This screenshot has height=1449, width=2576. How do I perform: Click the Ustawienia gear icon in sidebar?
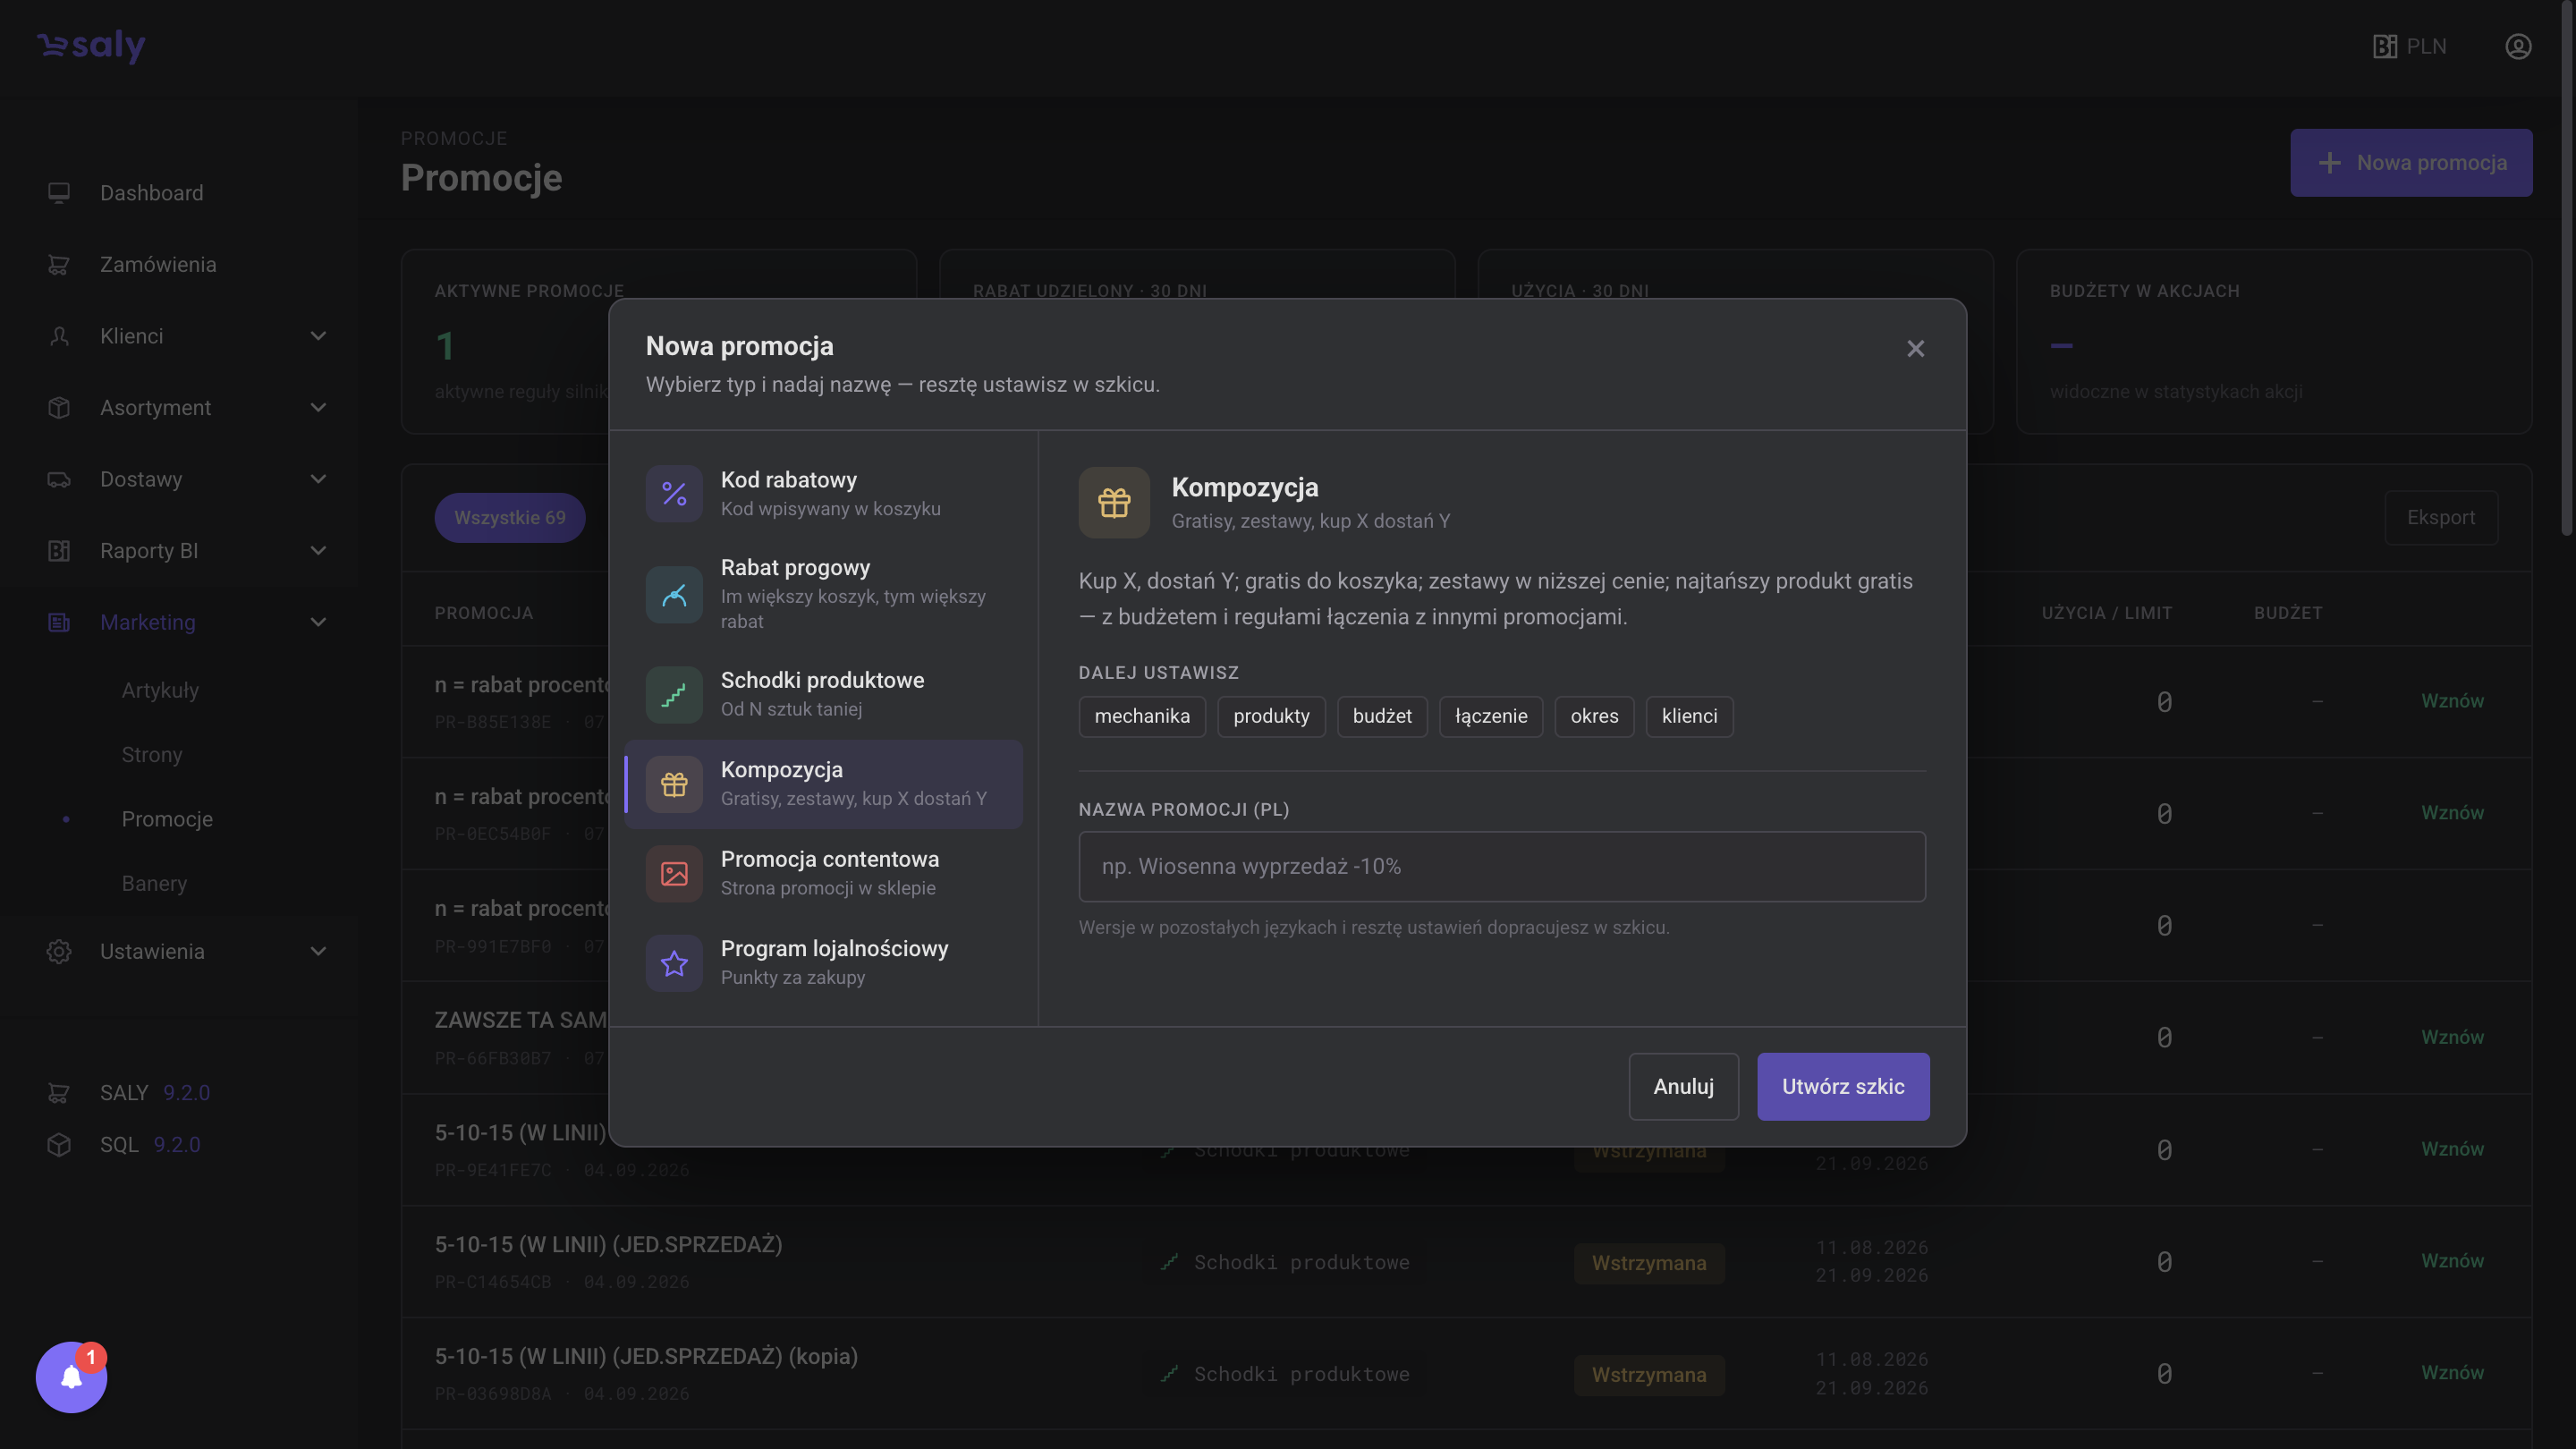[x=59, y=952]
